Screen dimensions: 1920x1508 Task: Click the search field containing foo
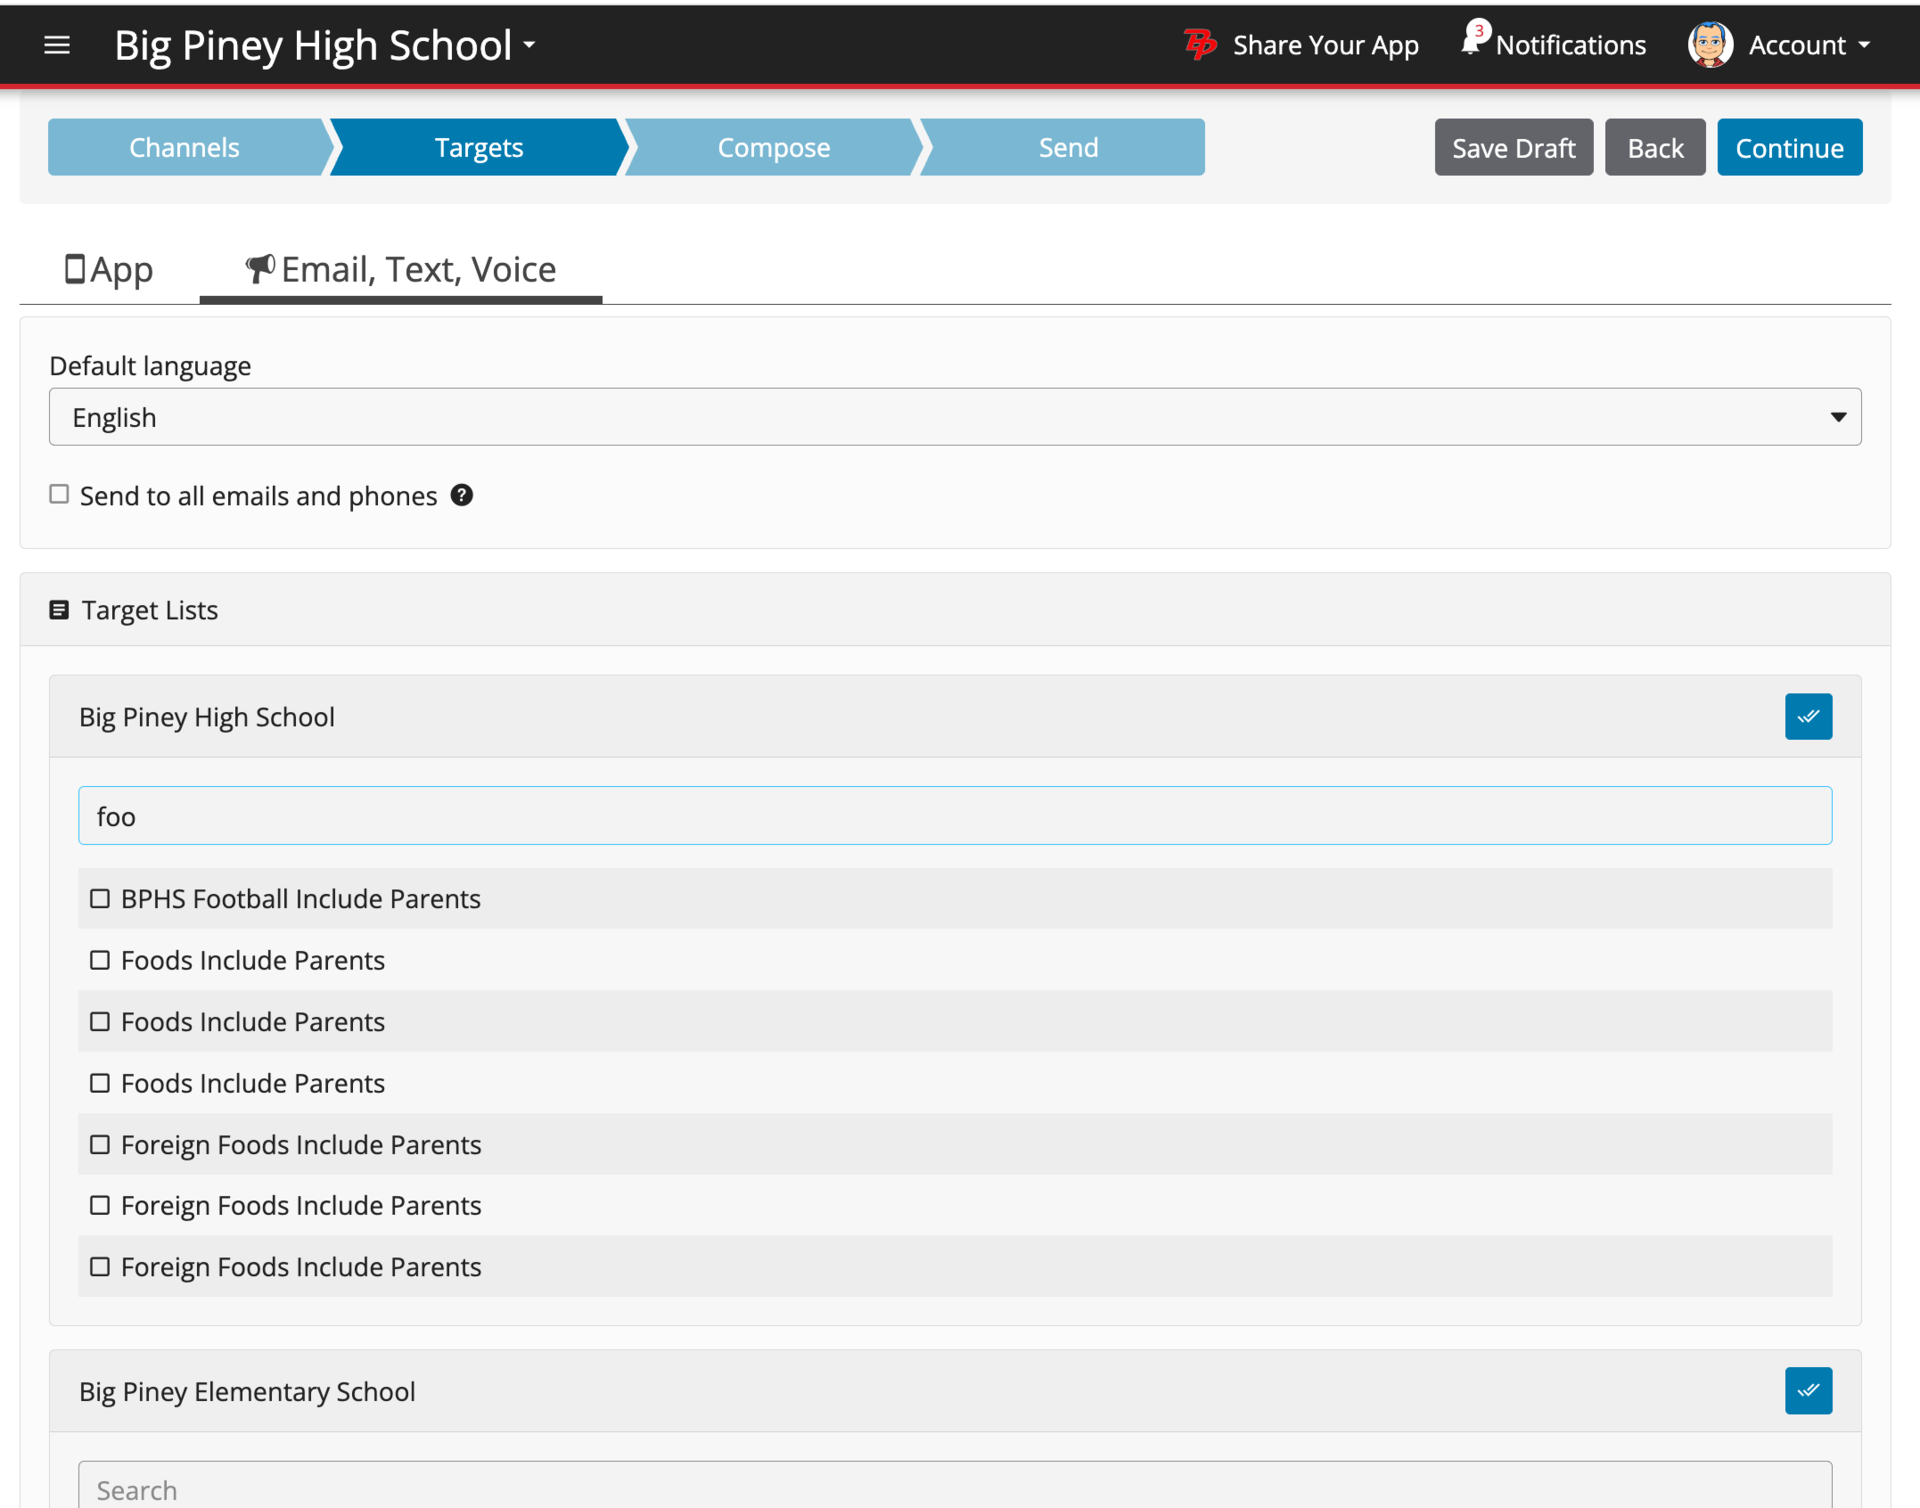(954, 816)
